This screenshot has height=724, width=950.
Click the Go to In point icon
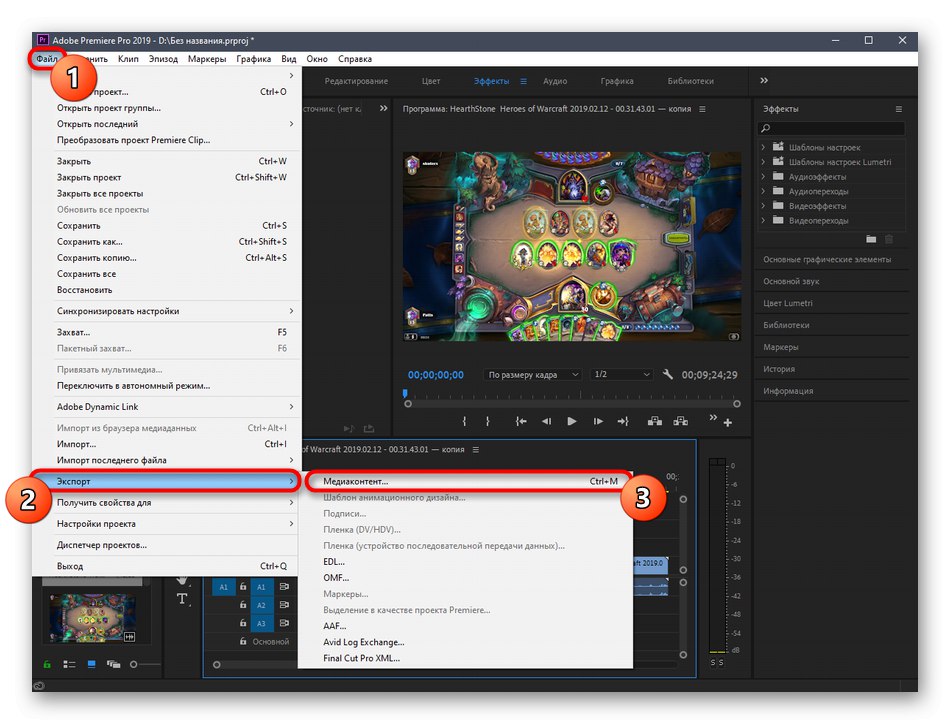point(521,422)
